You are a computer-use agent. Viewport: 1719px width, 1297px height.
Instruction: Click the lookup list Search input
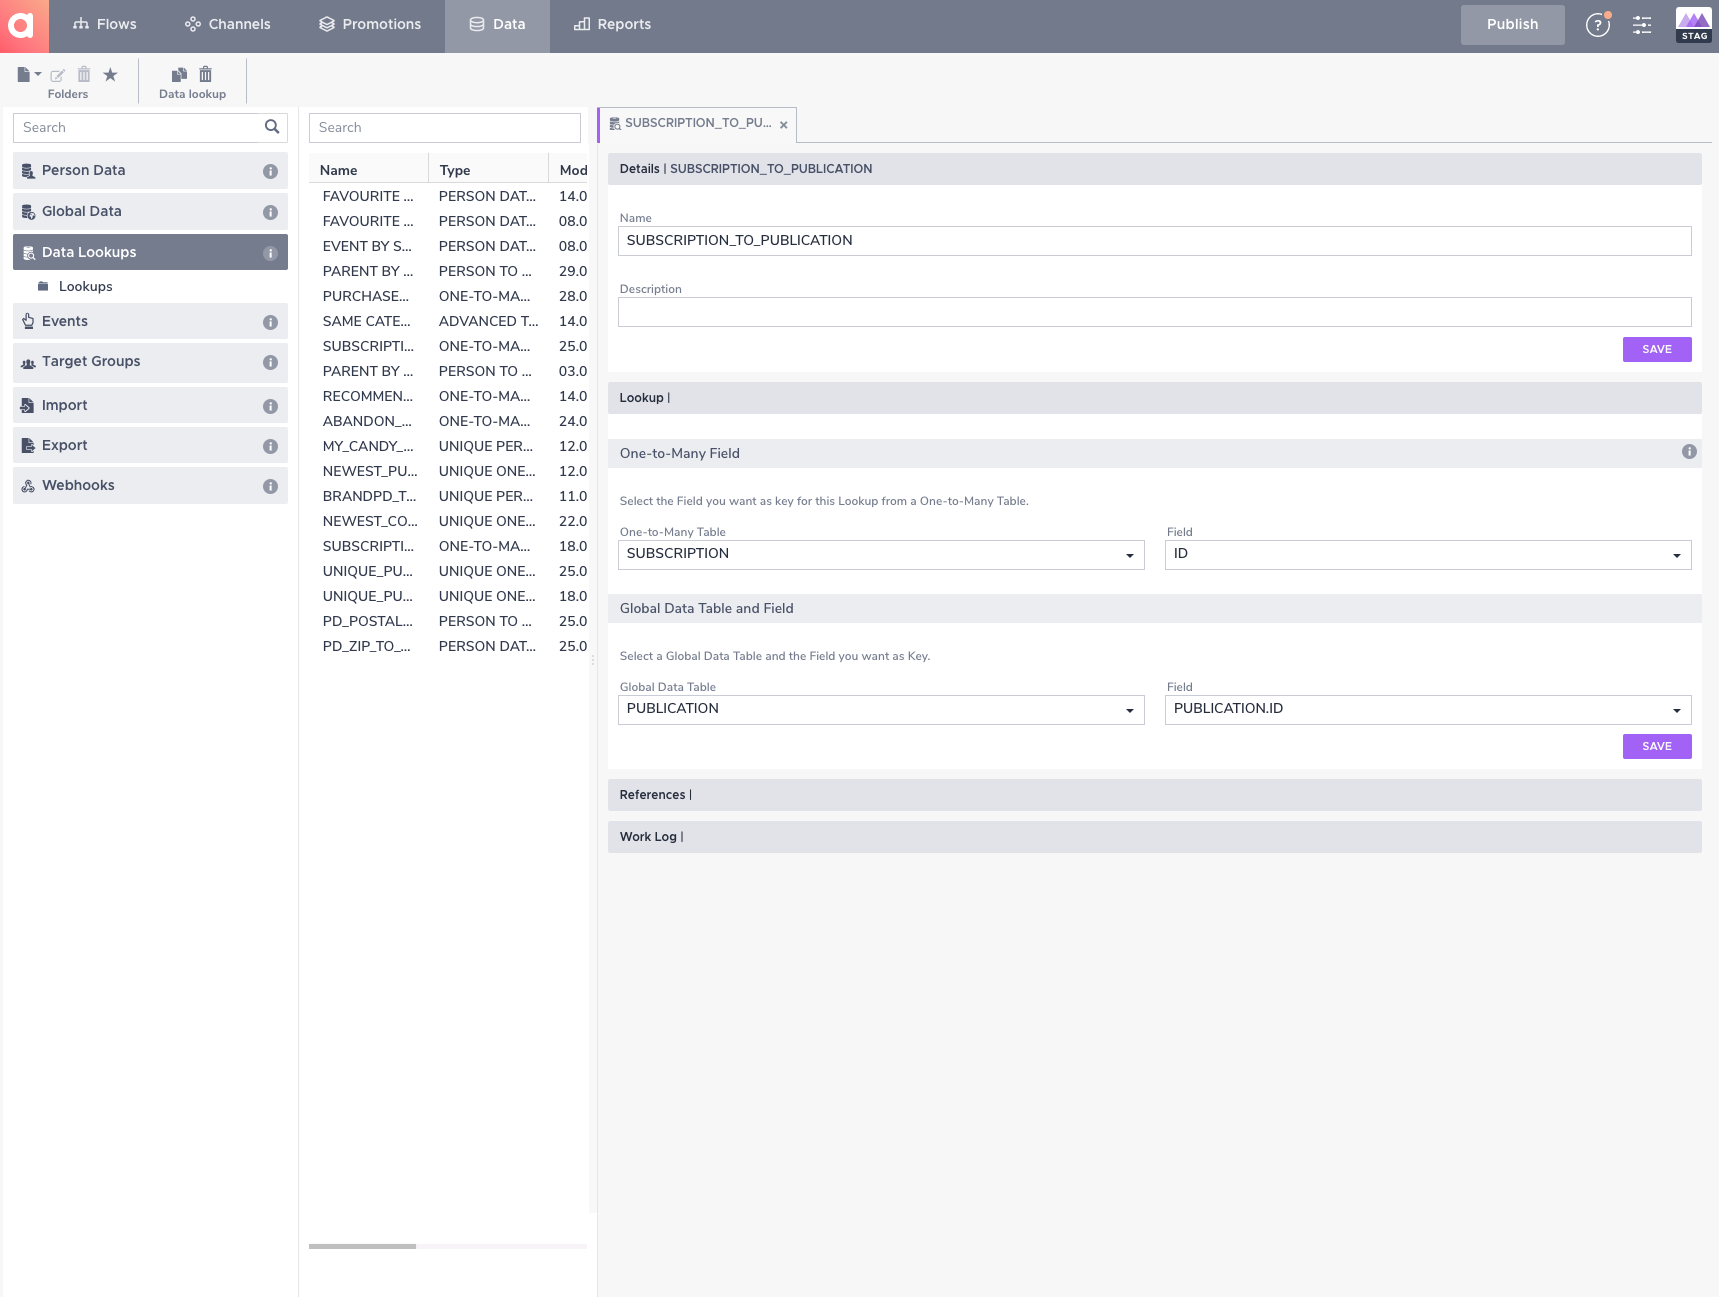point(444,127)
